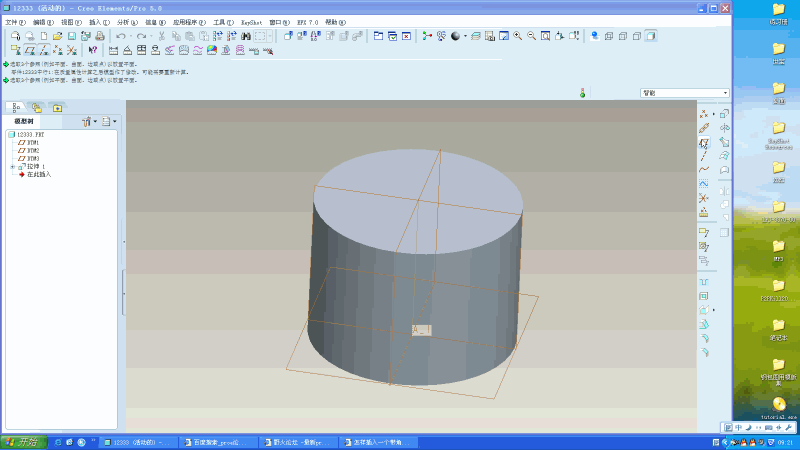800x450 pixels.
Task: Click the Zoom In magnifier
Action: [x=517, y=36]
